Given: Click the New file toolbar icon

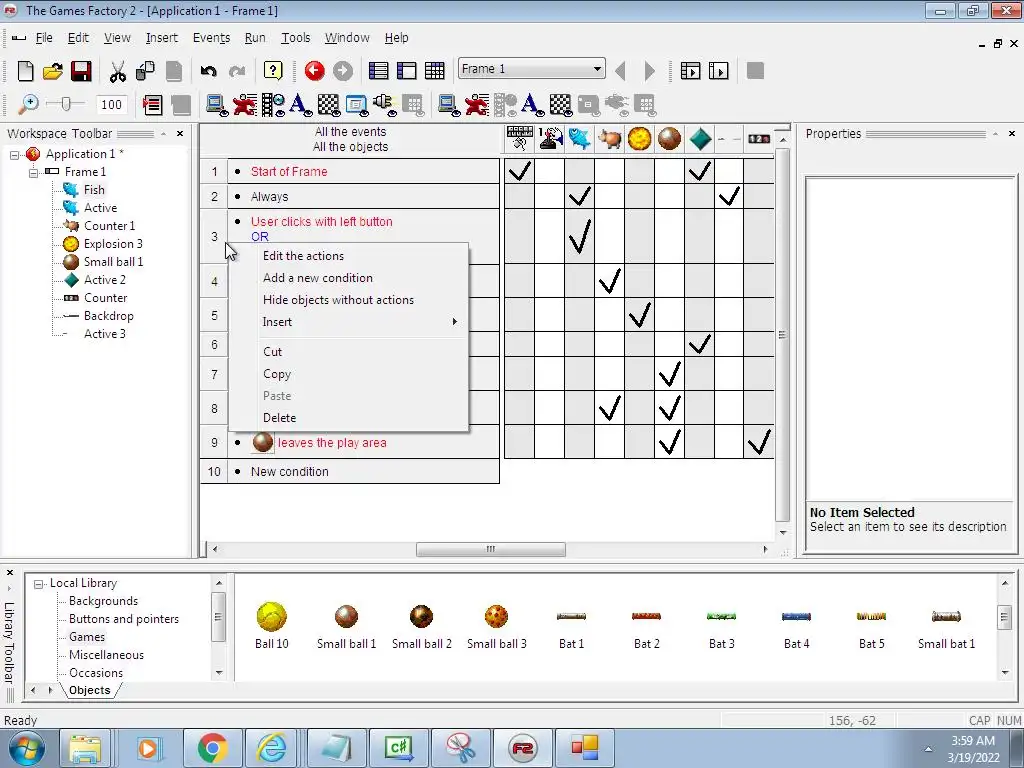Looking at the screenshot, I should 25,71.
